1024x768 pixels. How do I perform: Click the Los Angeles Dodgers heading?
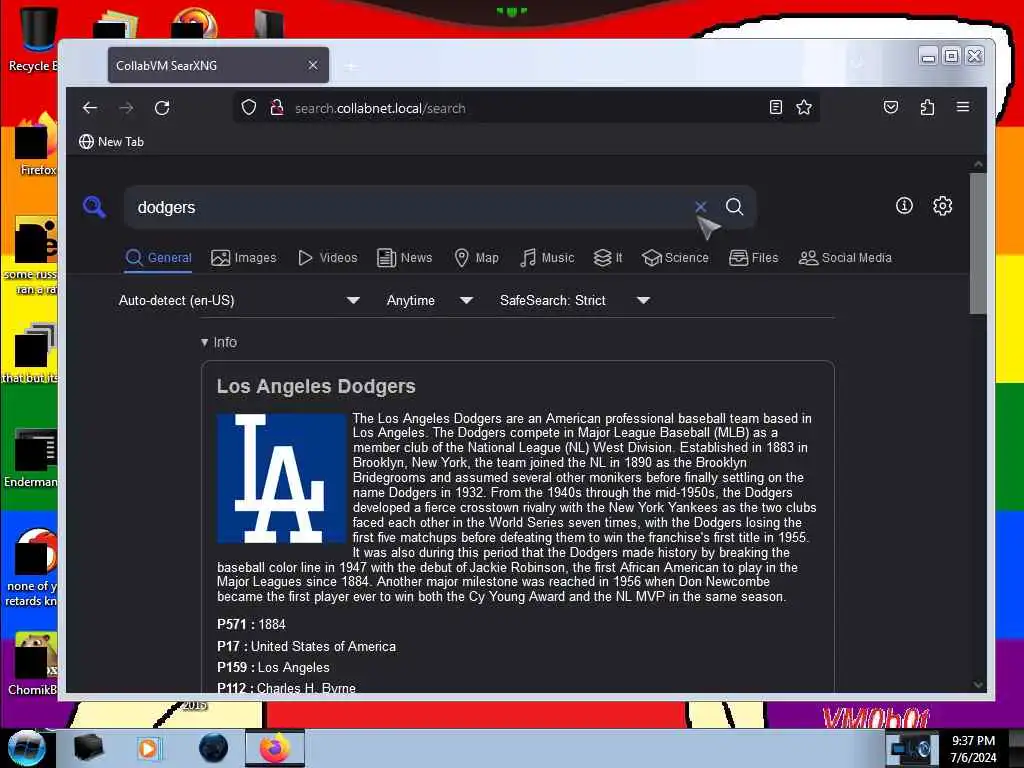316,386
